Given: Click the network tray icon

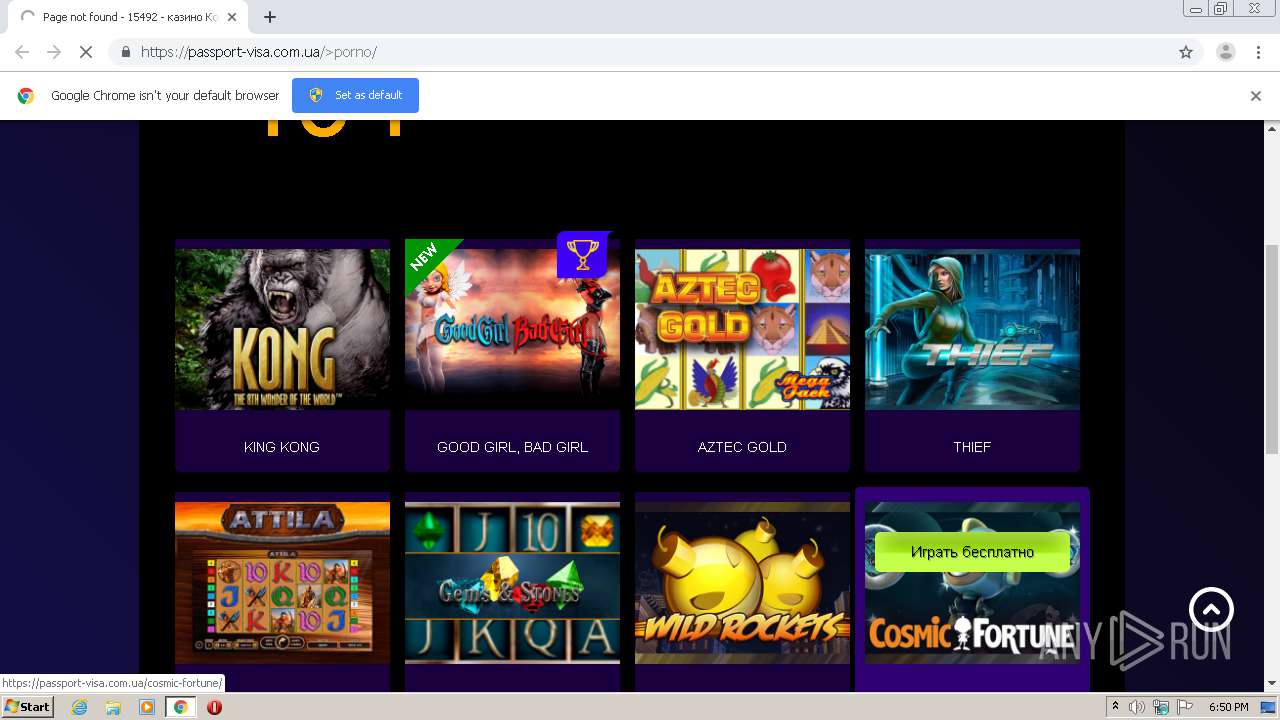Looking at the screenshot, I should [1160, 707].
